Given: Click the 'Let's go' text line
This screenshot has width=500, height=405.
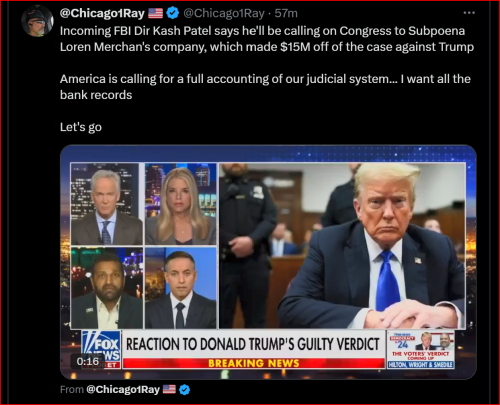Looking at the screenshot, I should point(81,127).
